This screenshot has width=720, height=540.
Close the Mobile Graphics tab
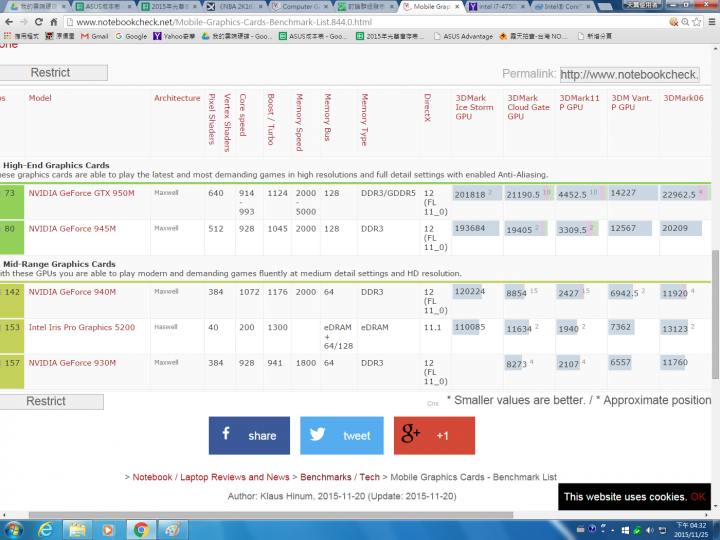click(457, 7)
